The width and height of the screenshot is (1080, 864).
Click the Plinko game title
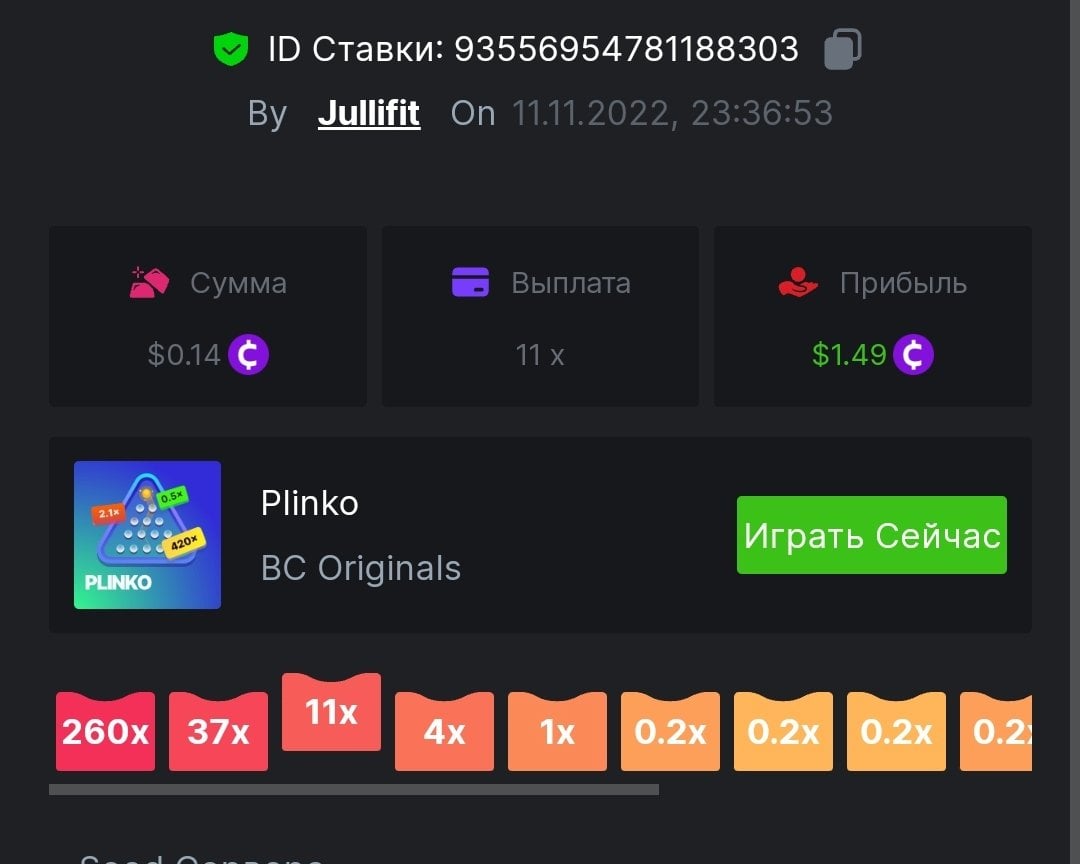click(309, 503)
